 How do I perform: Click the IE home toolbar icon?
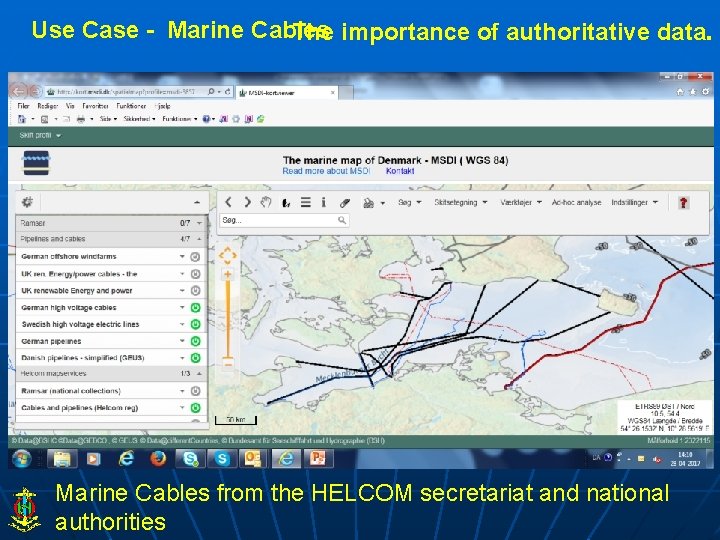pyautogui.click(x=22, y=119)
